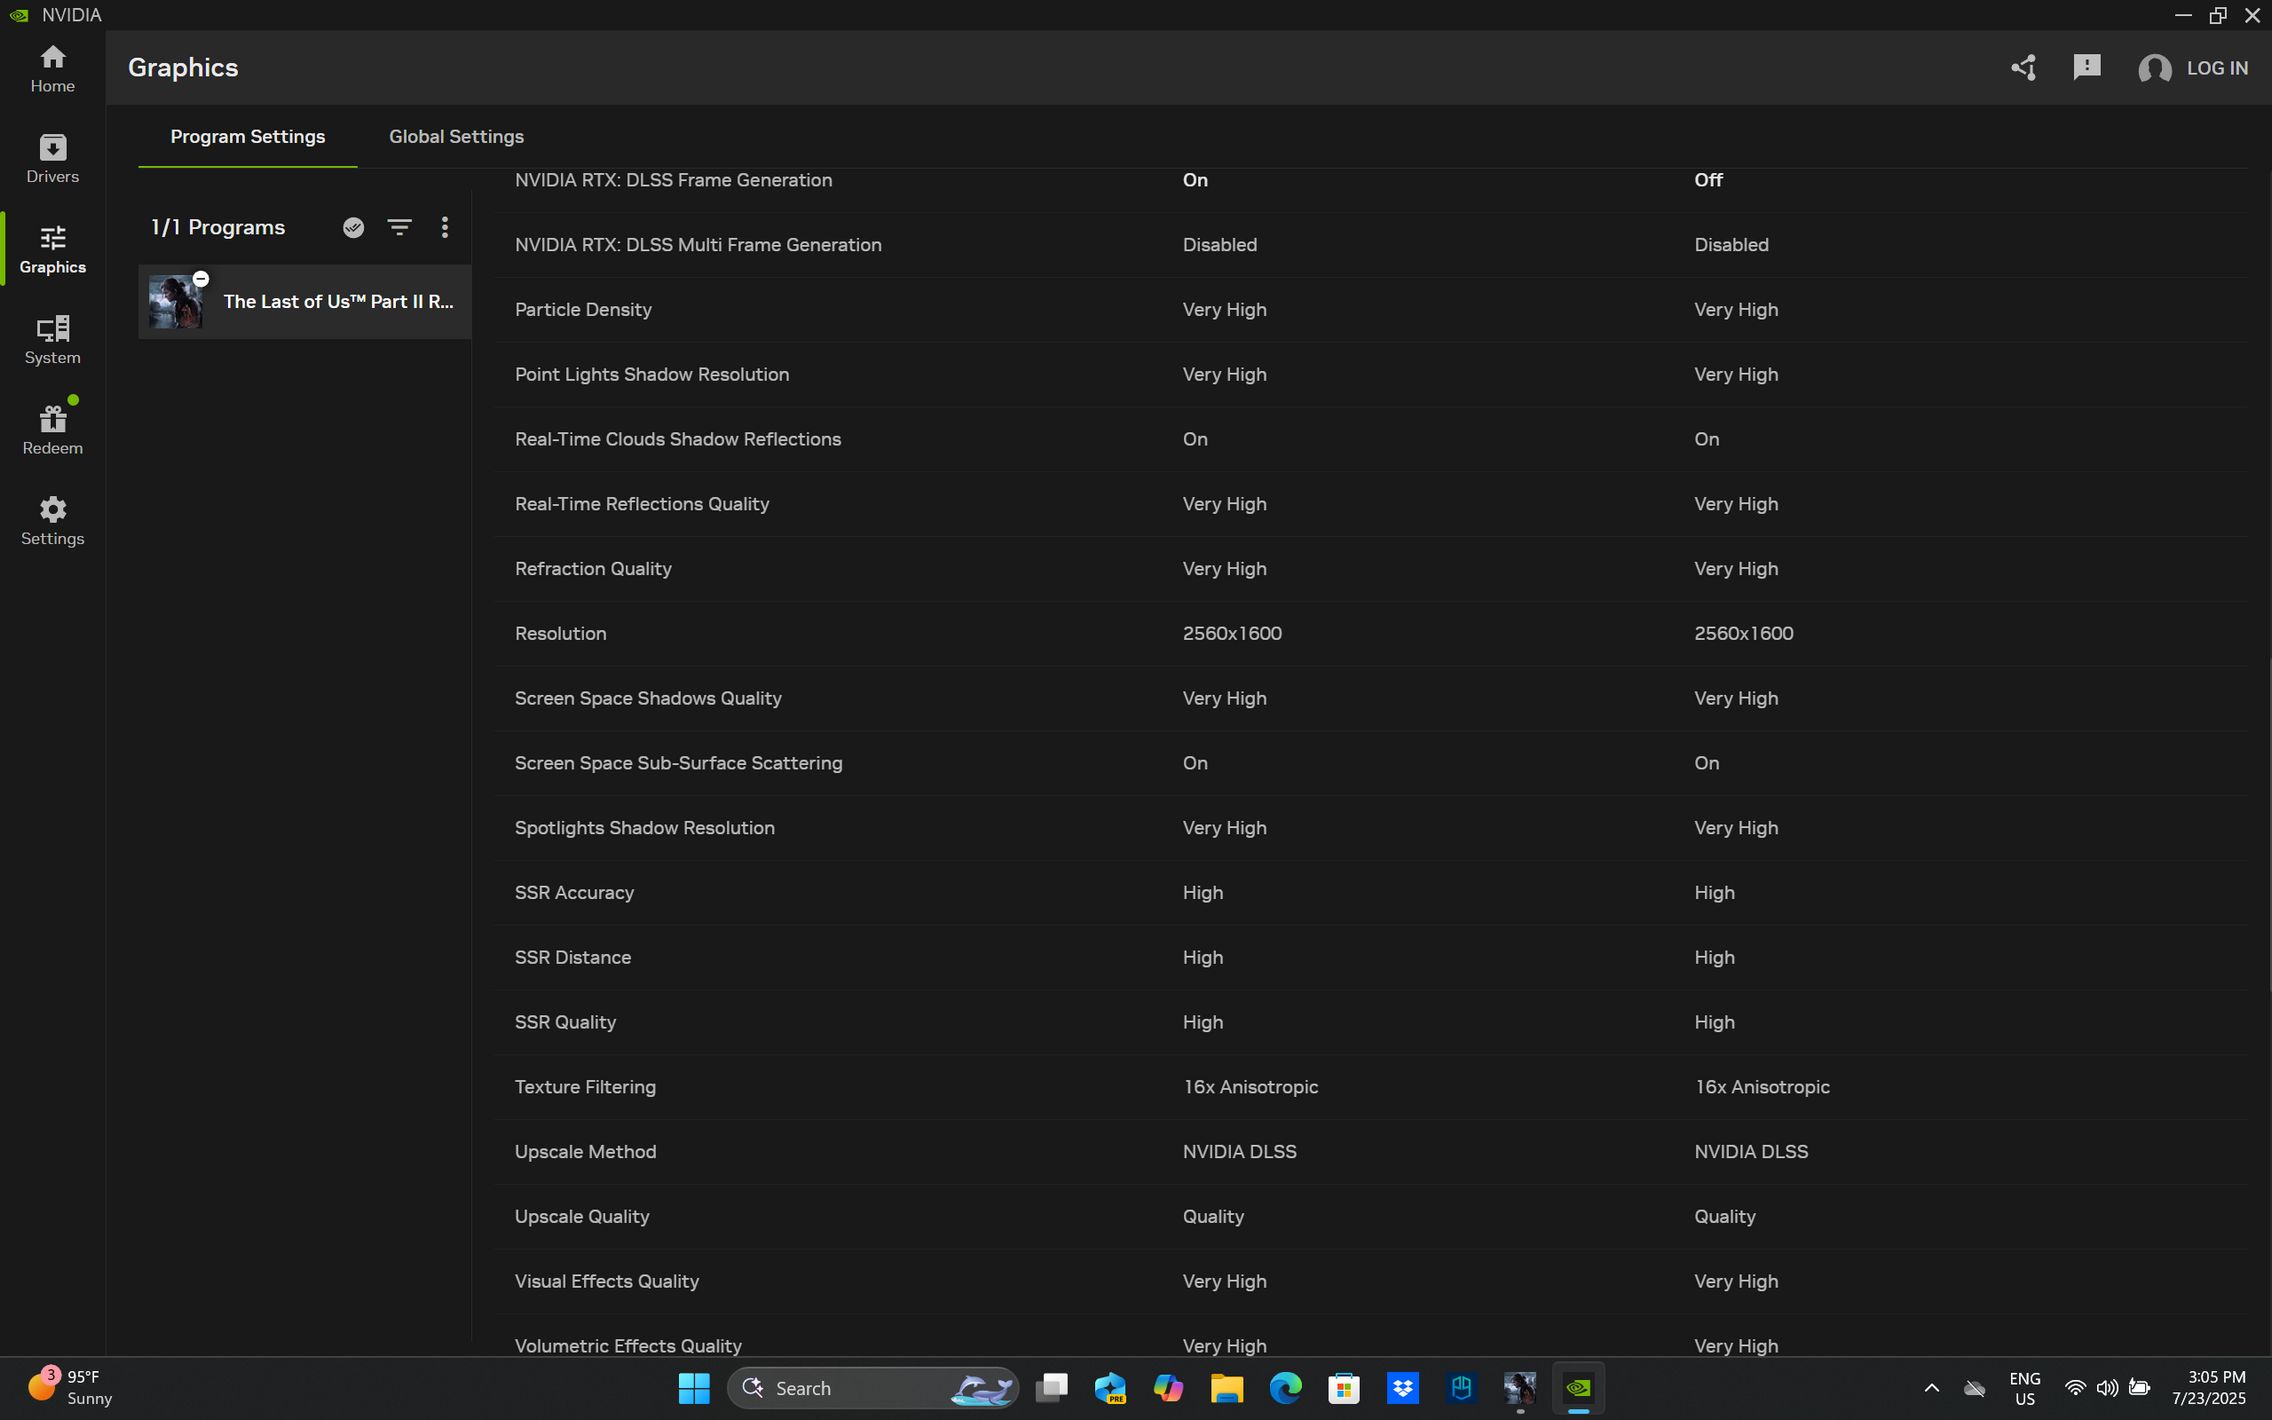Click the LOG IN button
This screenshot has height=1420, width=2272.
pyautogui.click(x=2217, y=68)
